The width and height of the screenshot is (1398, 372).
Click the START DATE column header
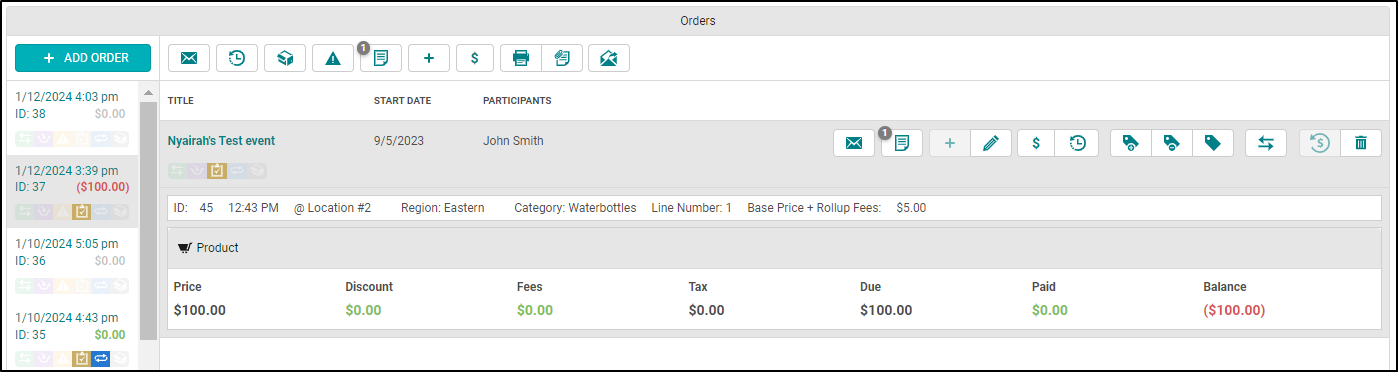(402, 101)
